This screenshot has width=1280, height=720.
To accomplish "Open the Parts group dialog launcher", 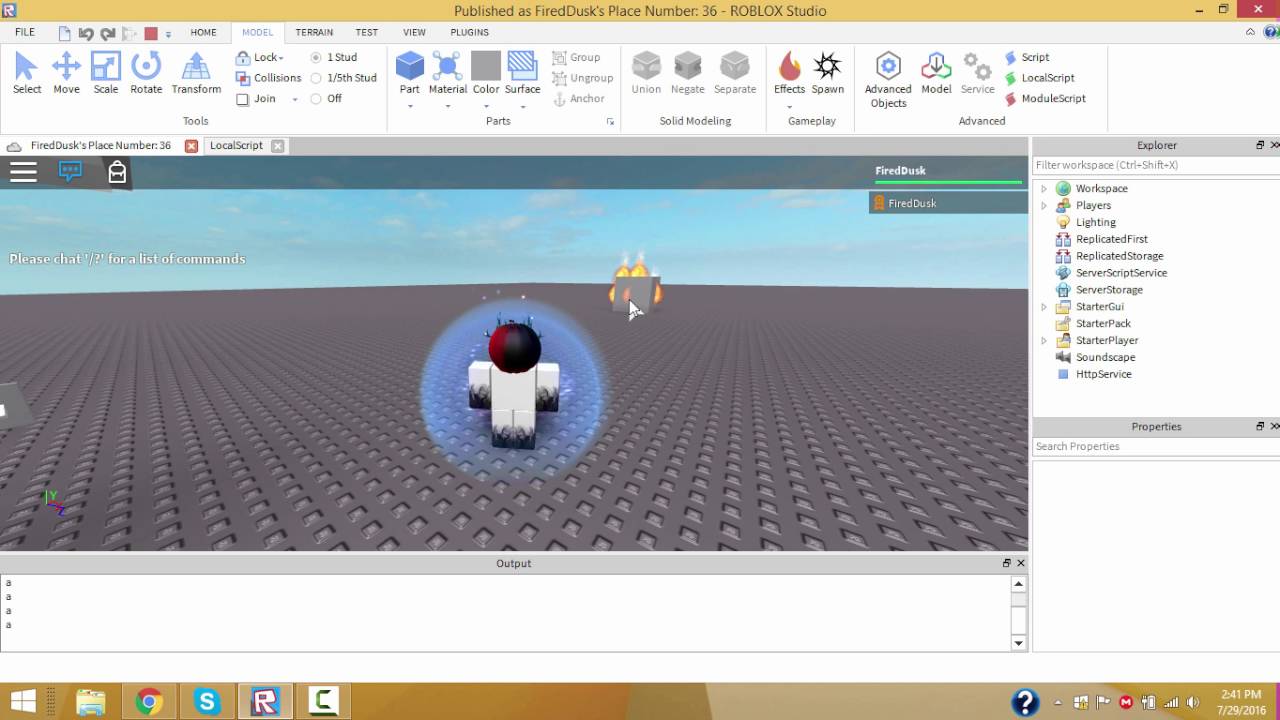I will point(610,122).
